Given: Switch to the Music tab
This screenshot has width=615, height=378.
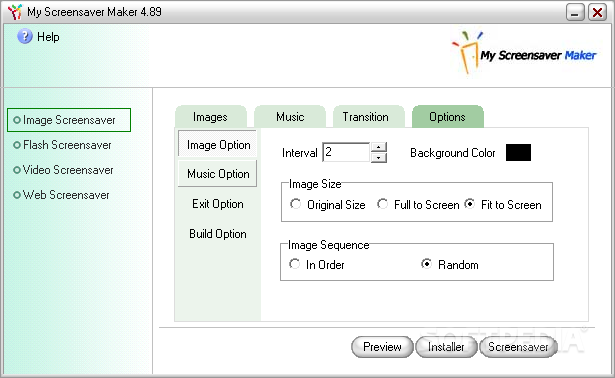Looking at the screenshot, I should tap(290, 116).
